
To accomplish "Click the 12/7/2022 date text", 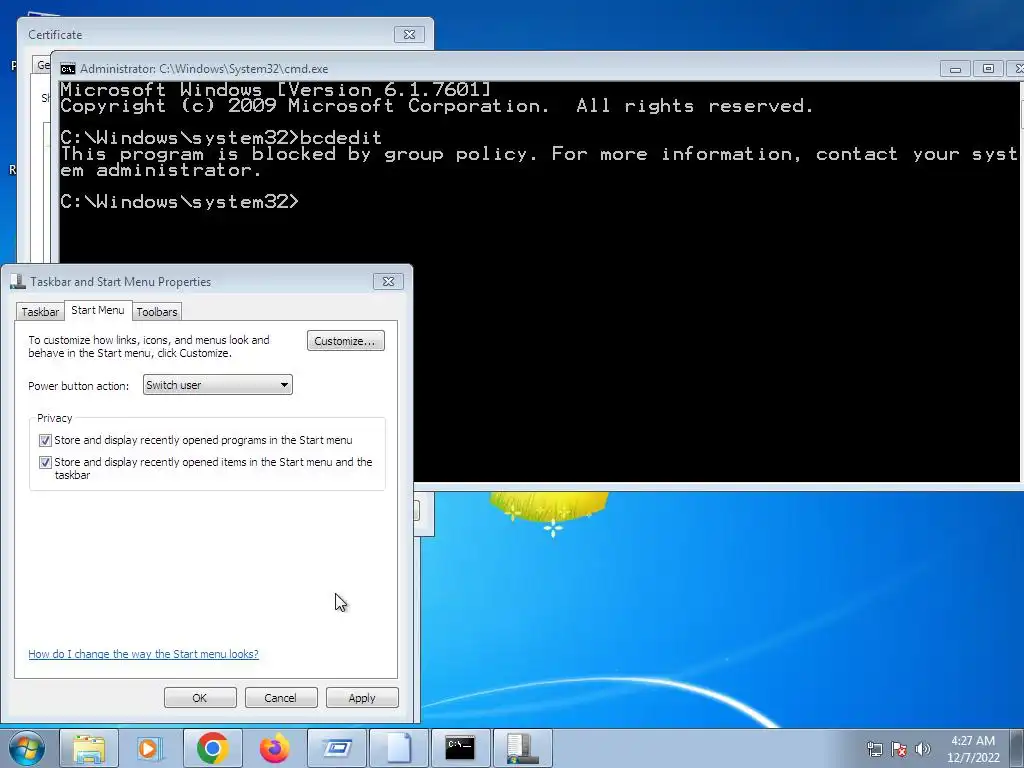I will [x=973, y=758].
